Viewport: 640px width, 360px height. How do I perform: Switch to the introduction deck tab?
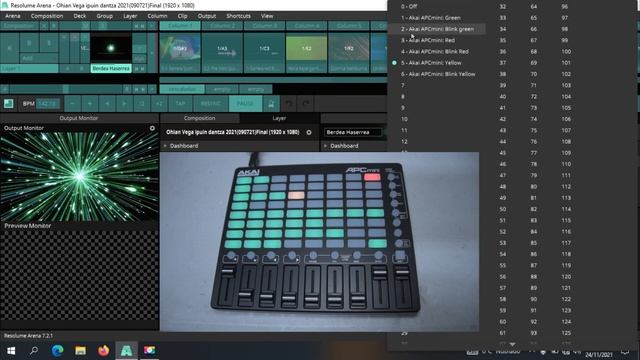(182, 89)
